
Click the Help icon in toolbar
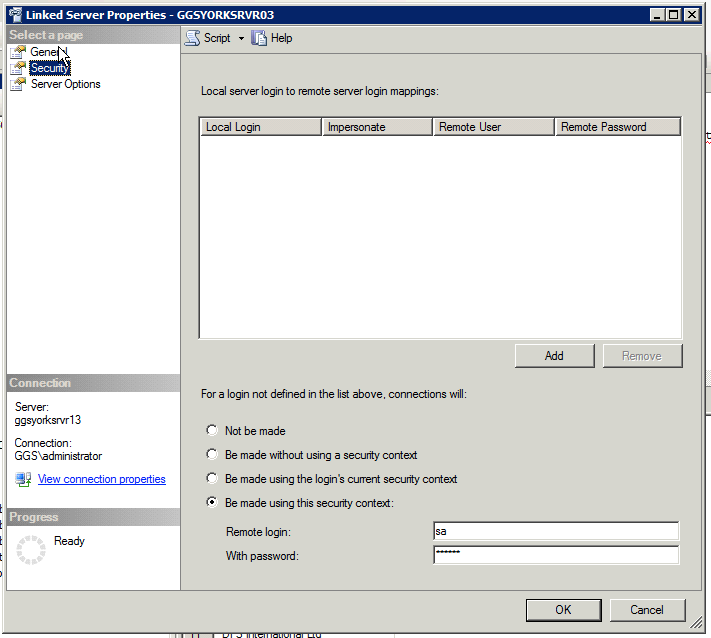[259, 38]
